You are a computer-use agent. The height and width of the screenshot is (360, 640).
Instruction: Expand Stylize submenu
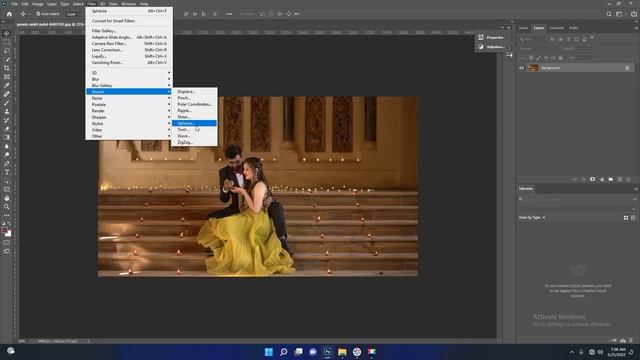[129, 123]
